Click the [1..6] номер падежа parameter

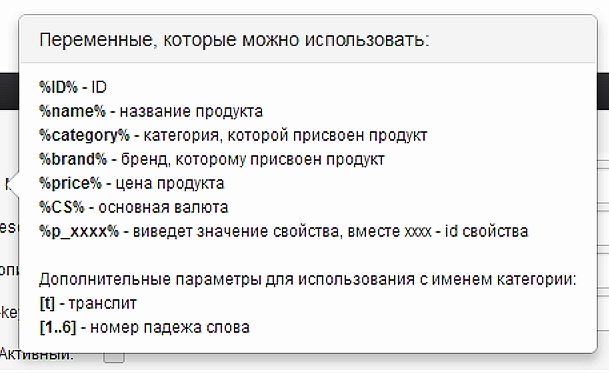coord(144,328)
